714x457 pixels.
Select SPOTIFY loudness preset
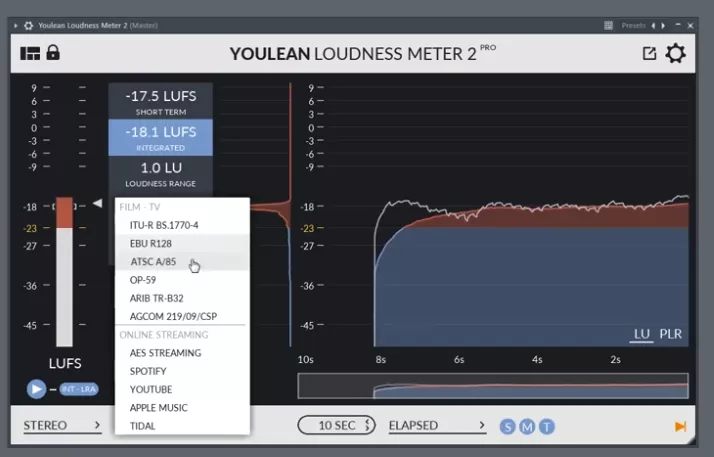tap(182, 371)
